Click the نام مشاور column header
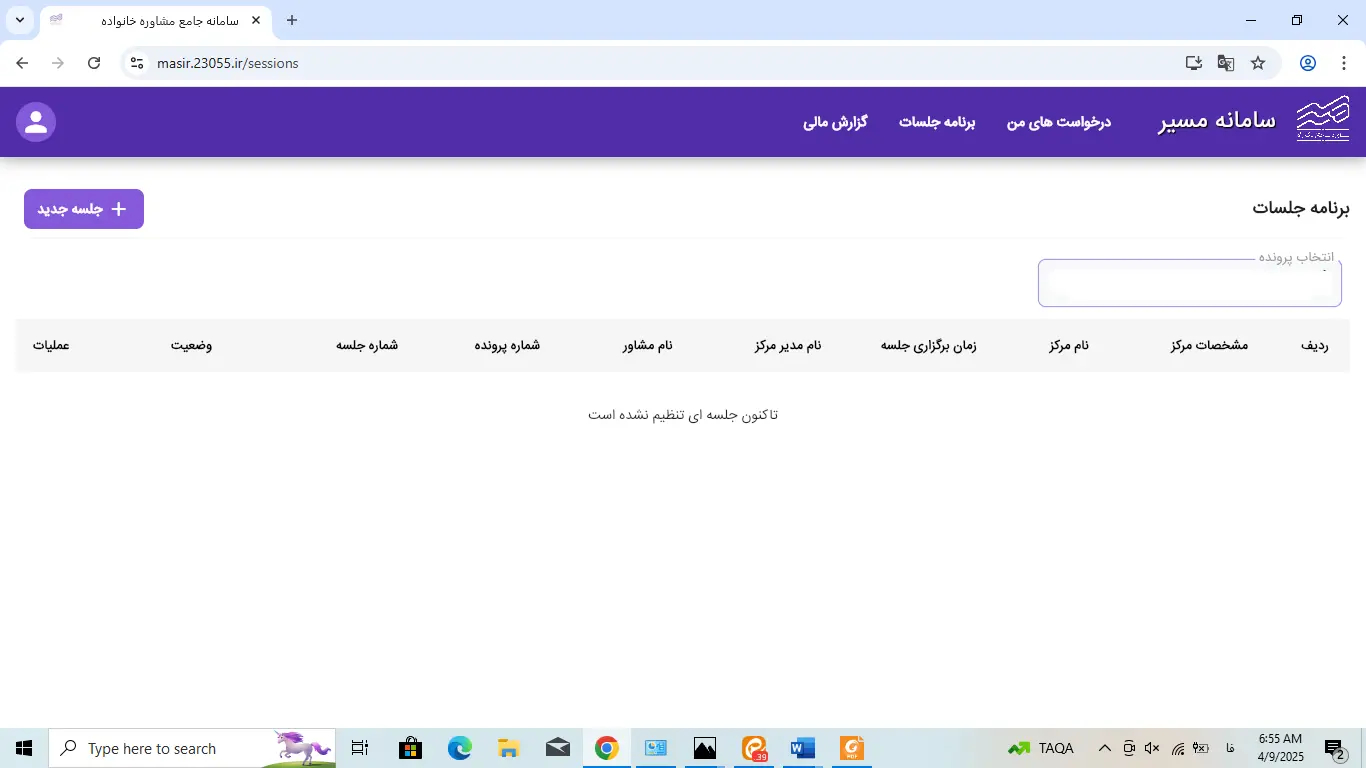Screen dimensions: 1366x768 pyautogui.click(x=648, y=345)
